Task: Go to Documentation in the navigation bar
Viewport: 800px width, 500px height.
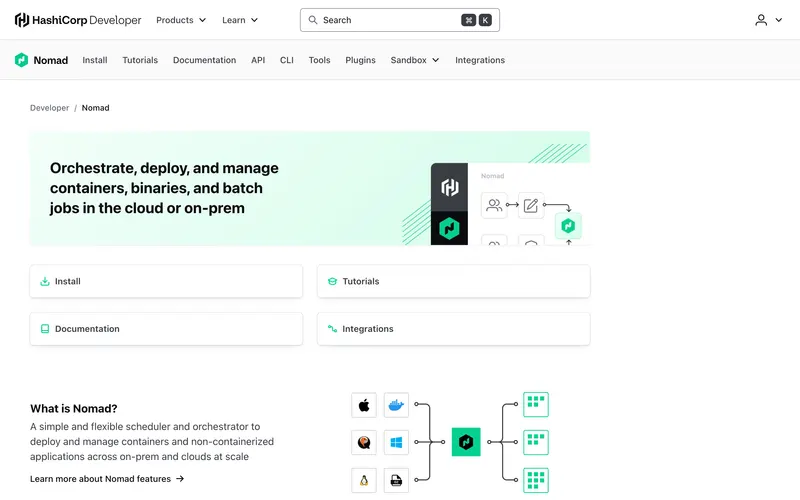Action: pos(204,60)
